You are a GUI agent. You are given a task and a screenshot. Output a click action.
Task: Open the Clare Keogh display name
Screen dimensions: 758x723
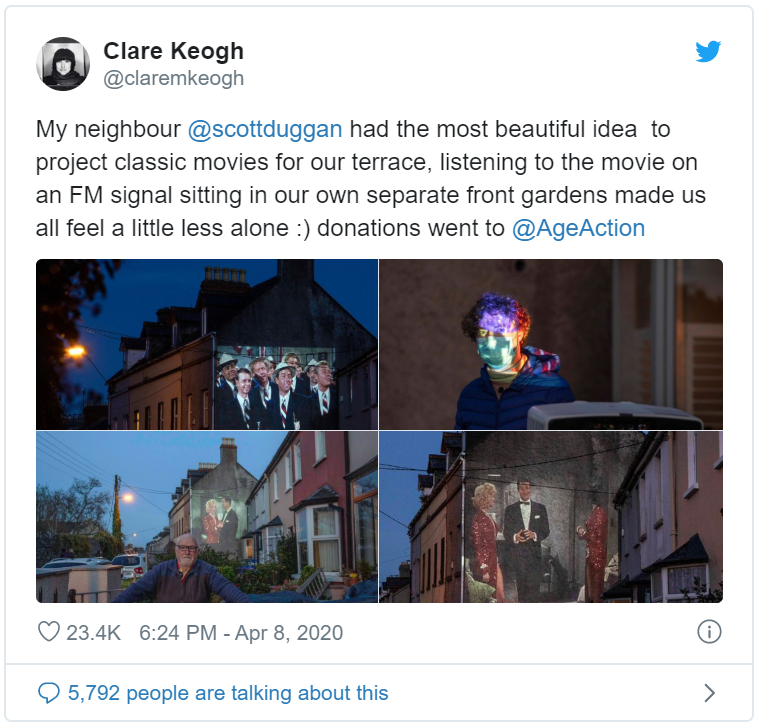point(174,51)
